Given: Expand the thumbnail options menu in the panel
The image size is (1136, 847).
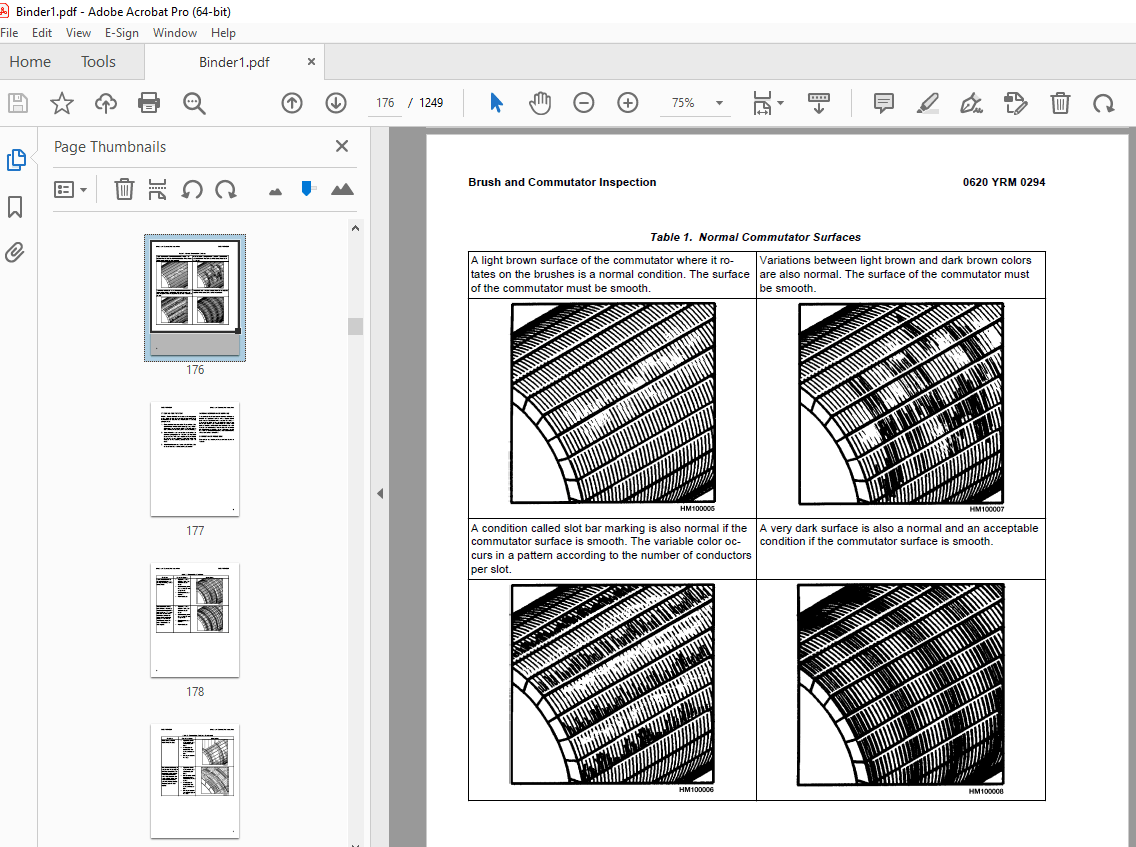Looking at the screenshot, I should pos(70,189).
